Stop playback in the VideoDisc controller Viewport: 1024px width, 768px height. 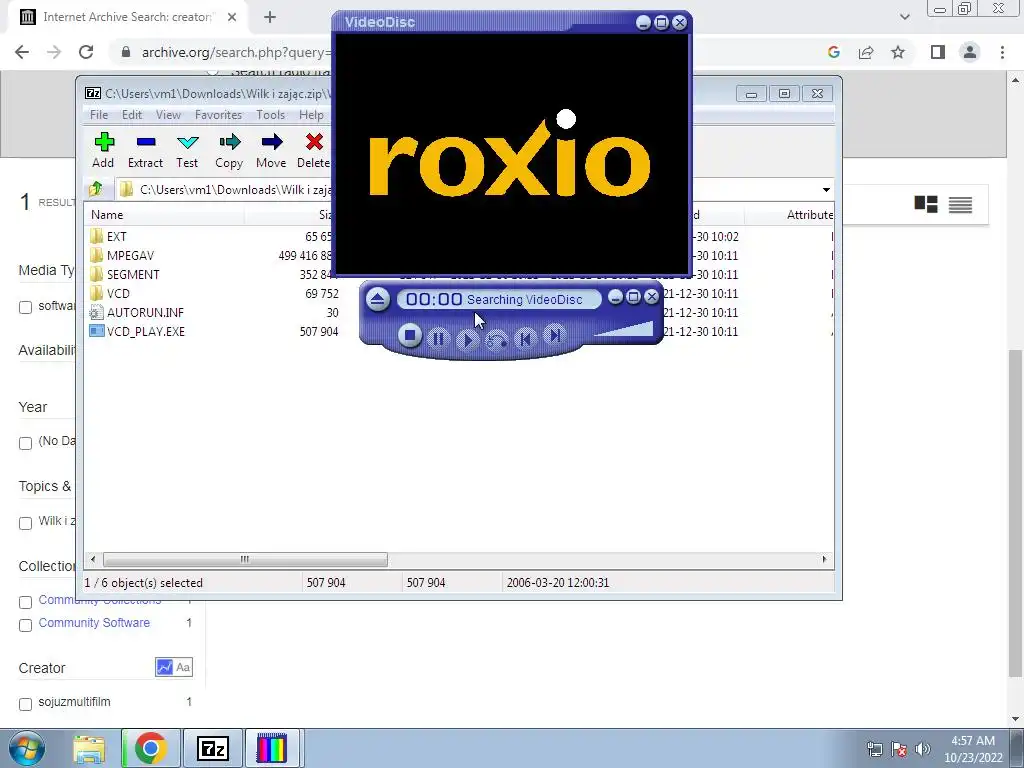[410, 336]
